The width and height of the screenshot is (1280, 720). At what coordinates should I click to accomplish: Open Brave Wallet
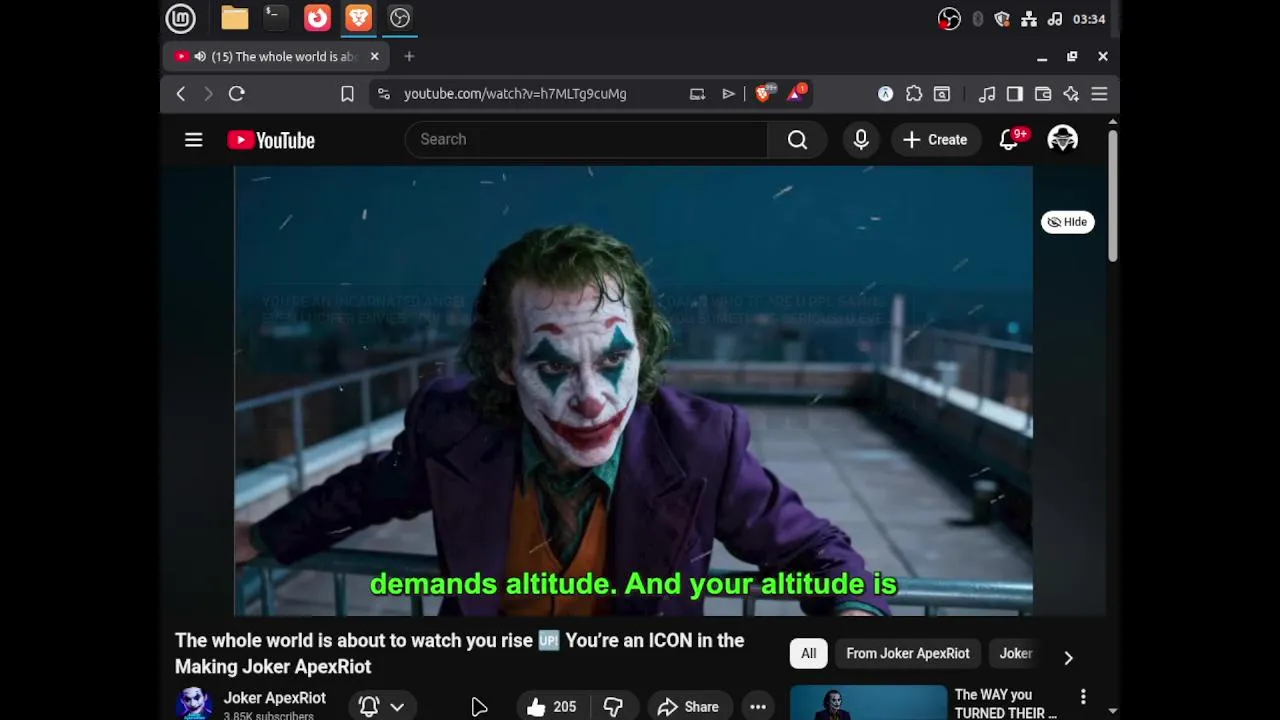(x=1043, y=94)
